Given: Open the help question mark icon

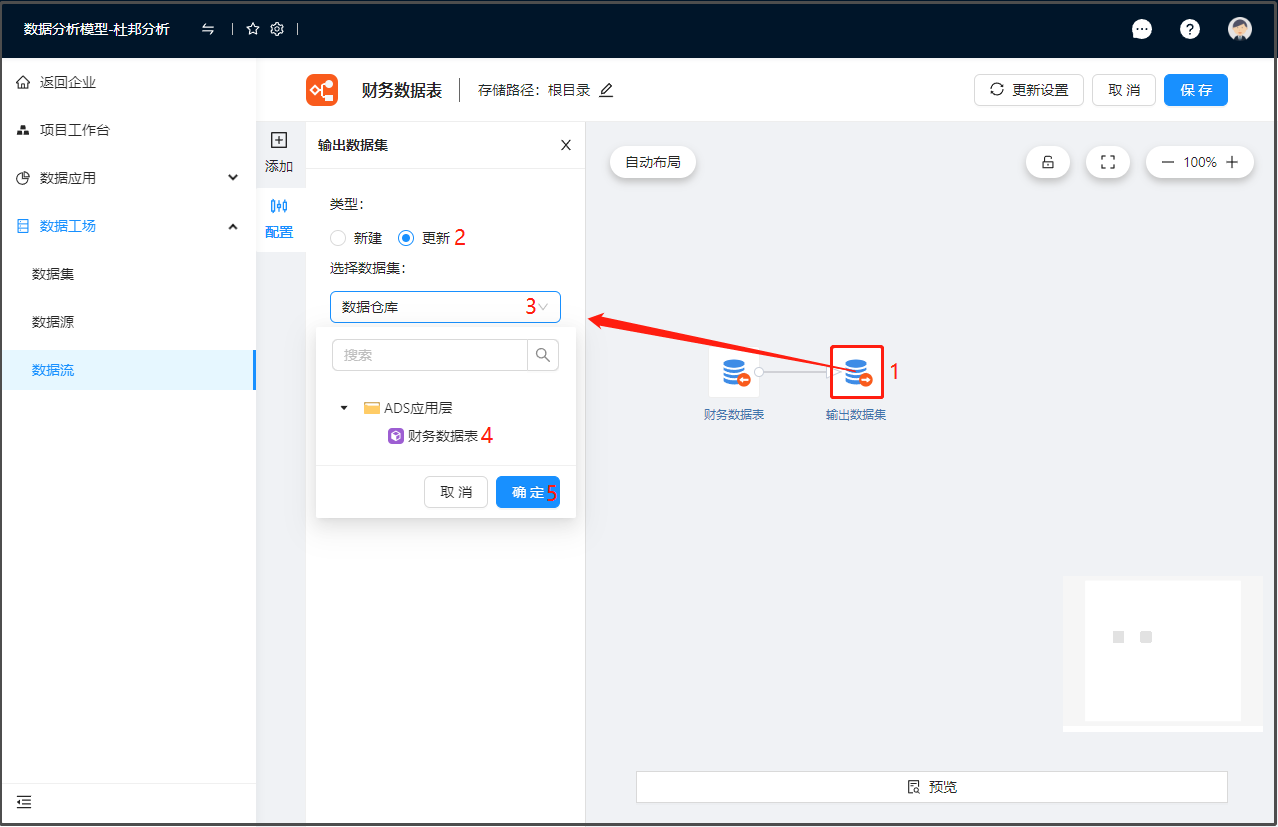Looking at the screenshot, I should [x=1189, y=29].
